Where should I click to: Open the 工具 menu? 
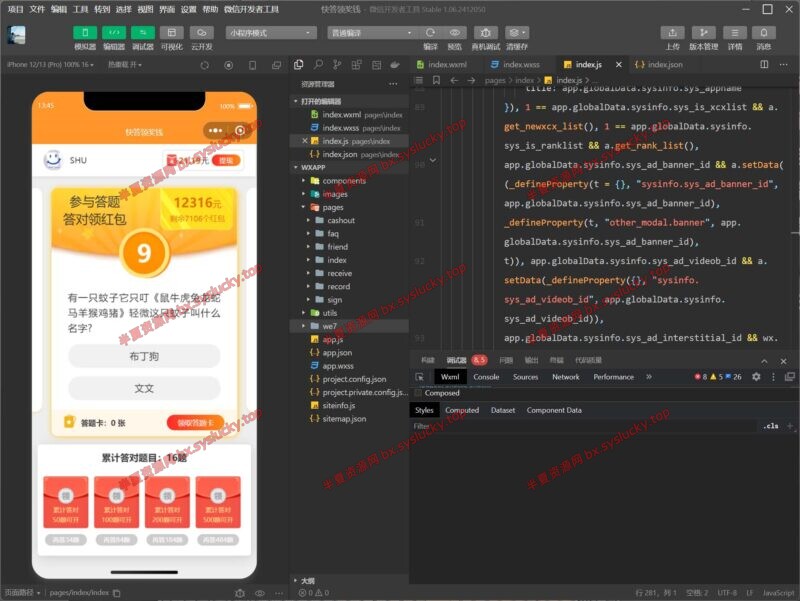[81, 9]
